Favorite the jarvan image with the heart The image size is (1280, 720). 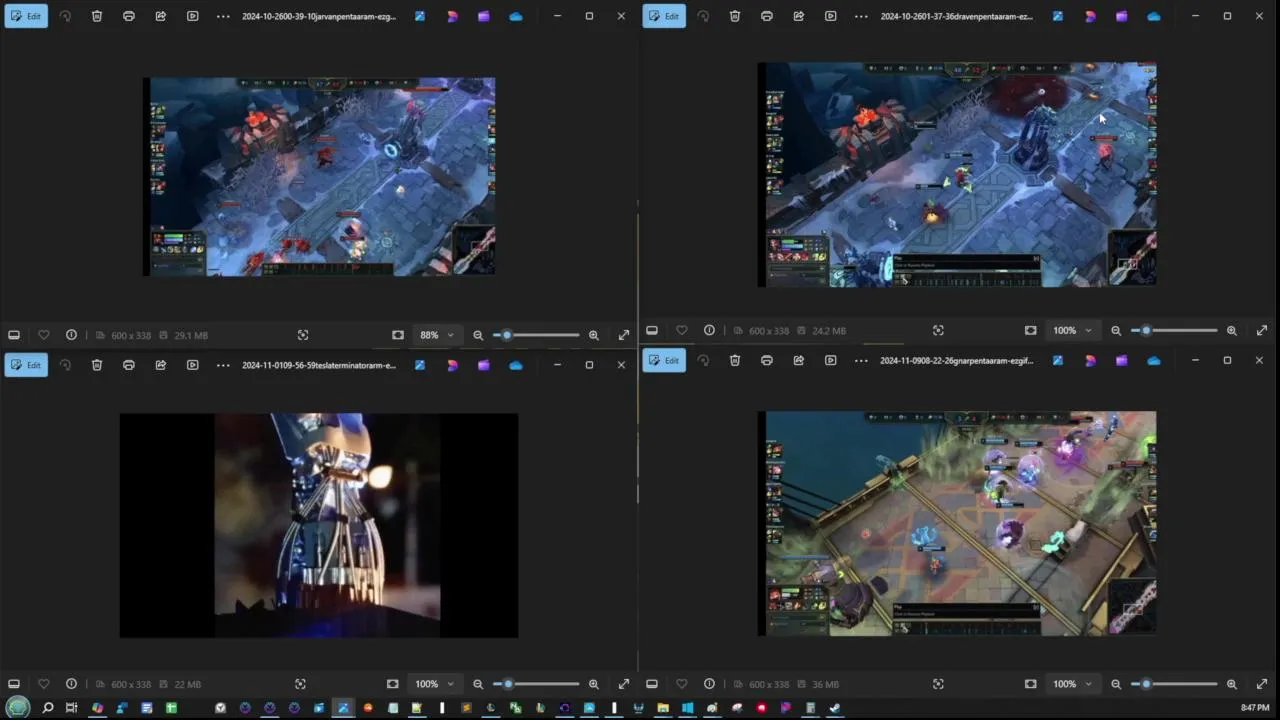(44, 335)
